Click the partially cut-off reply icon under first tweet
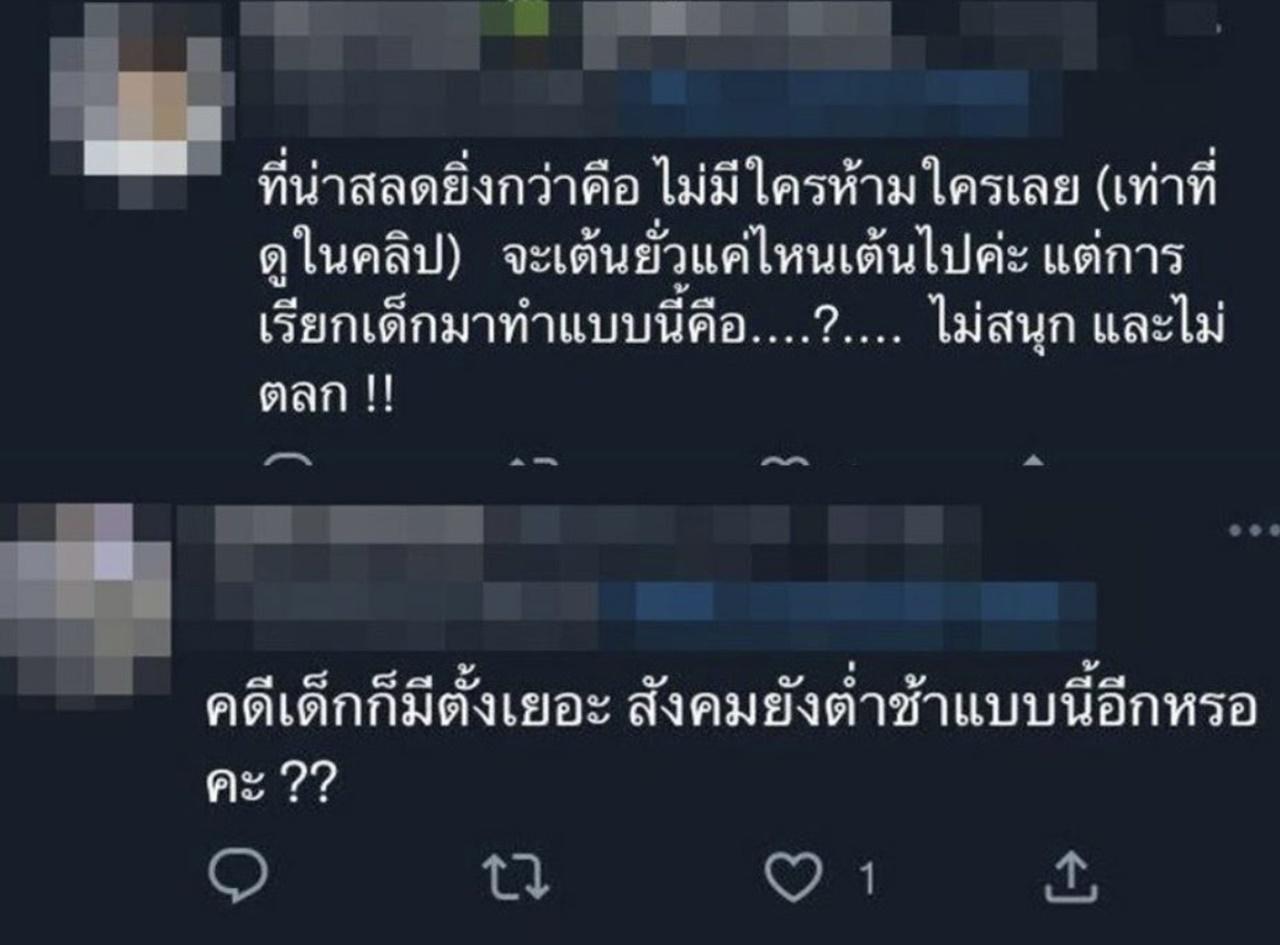 coord(290,460)
